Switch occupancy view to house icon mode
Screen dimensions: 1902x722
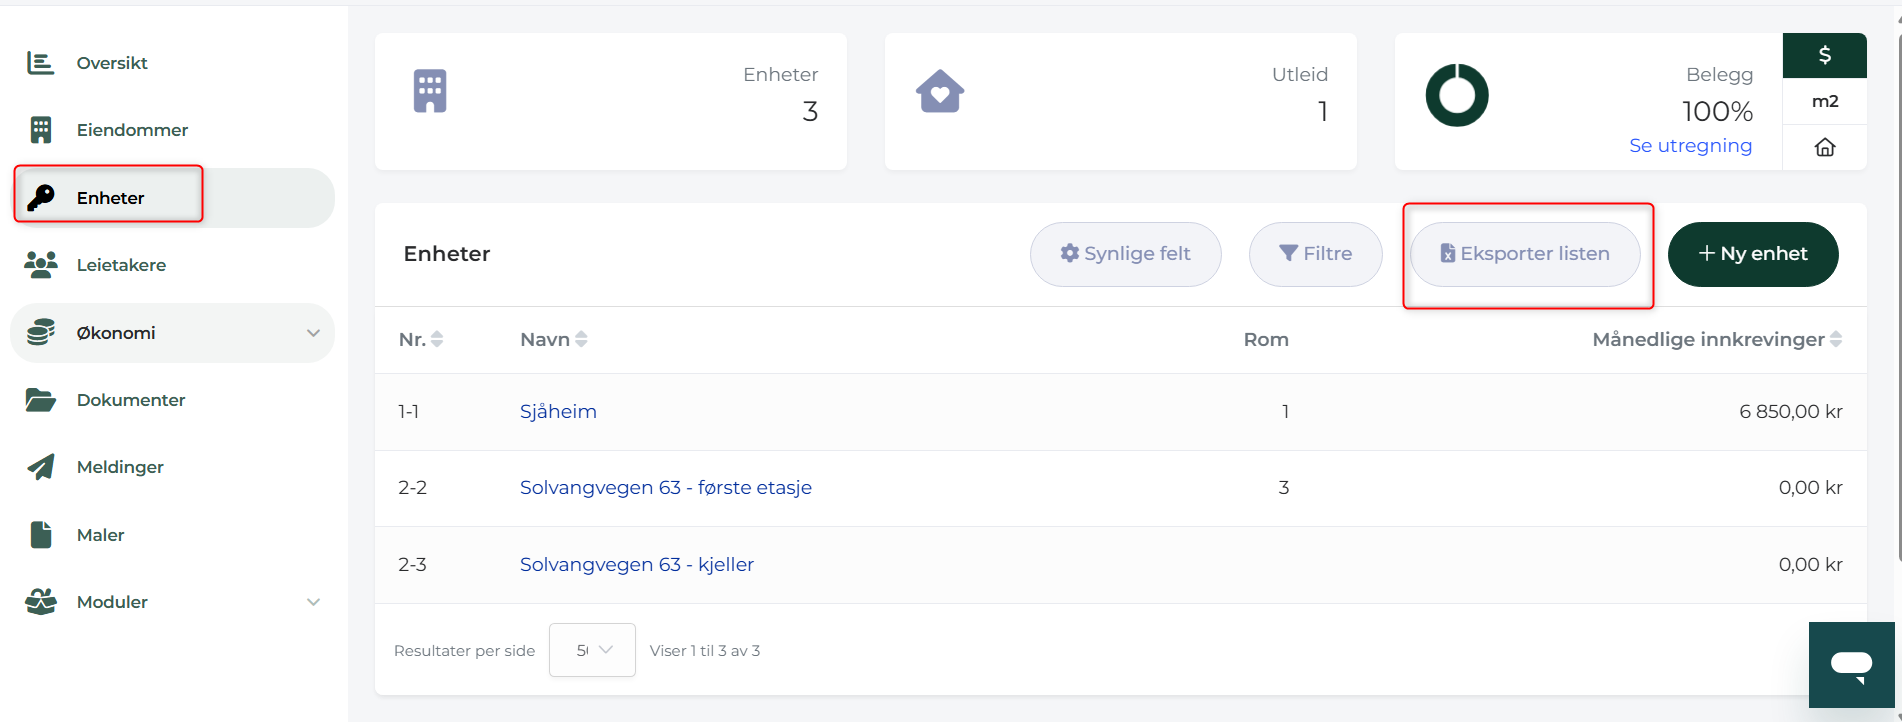[x=1824, y=147]
